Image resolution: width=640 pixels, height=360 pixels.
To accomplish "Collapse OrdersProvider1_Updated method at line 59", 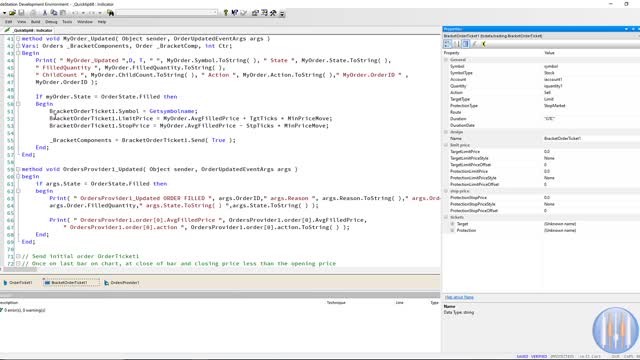I will click(x=18, y=169).
